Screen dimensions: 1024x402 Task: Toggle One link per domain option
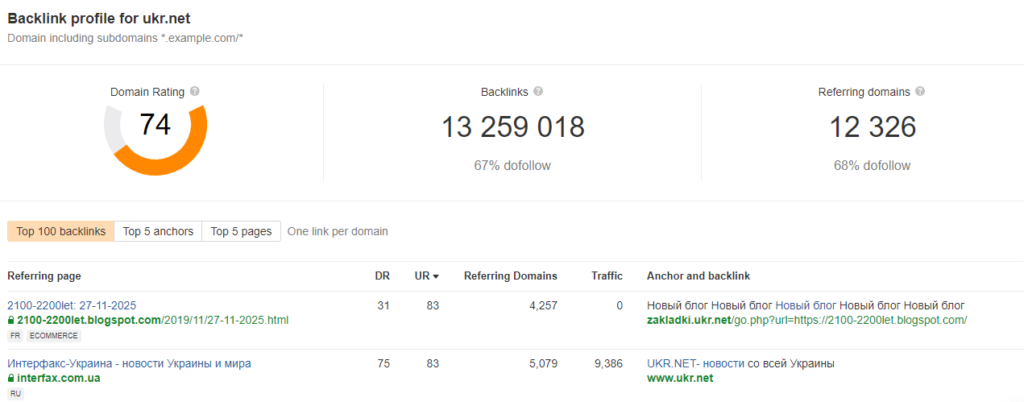pos(337,231)
